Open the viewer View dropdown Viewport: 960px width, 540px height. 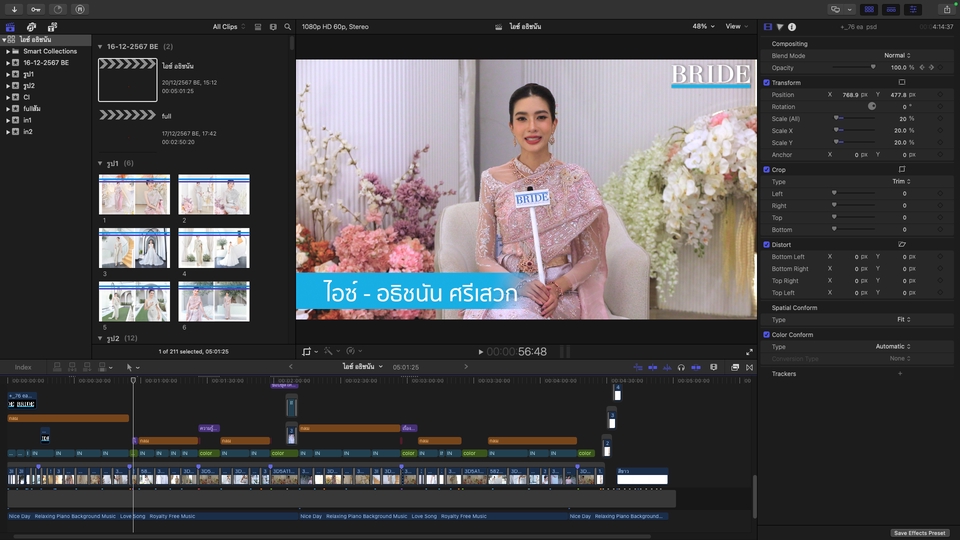click(737, 26)
